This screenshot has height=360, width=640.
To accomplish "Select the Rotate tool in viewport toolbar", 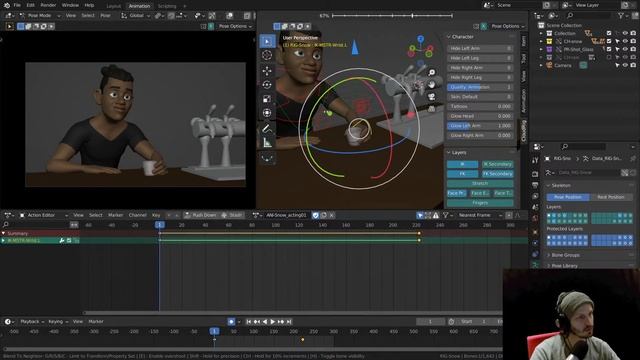I will point(267,84).
